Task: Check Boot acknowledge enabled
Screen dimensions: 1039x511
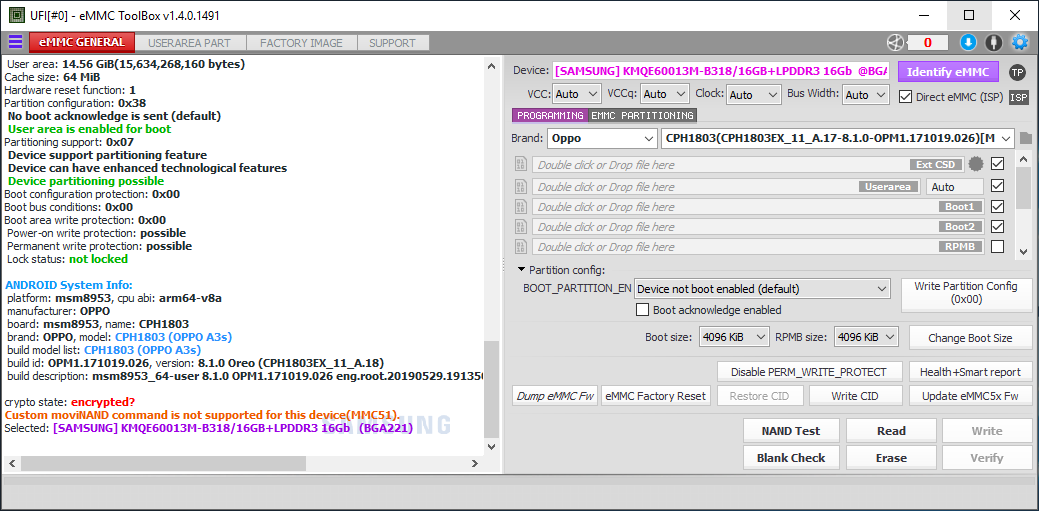Action: (642, 310)
